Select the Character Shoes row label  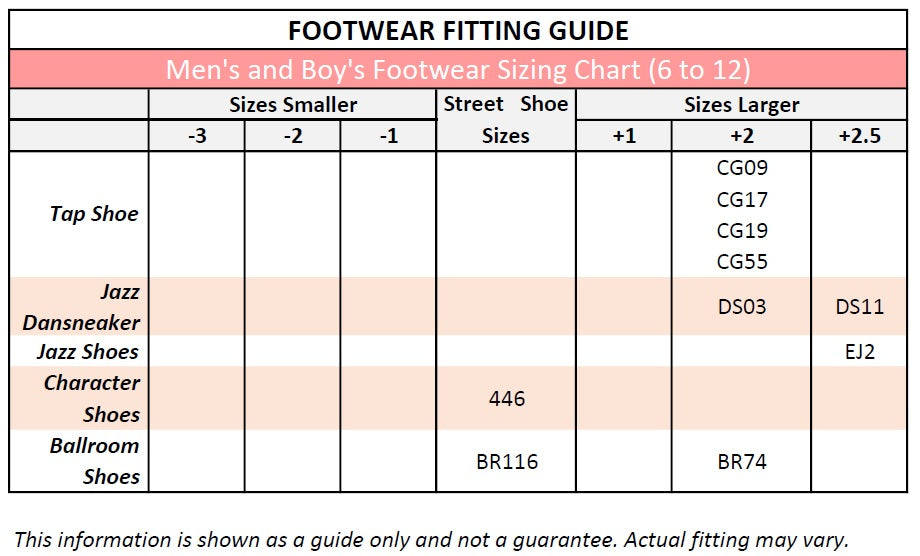pos(92,398)
